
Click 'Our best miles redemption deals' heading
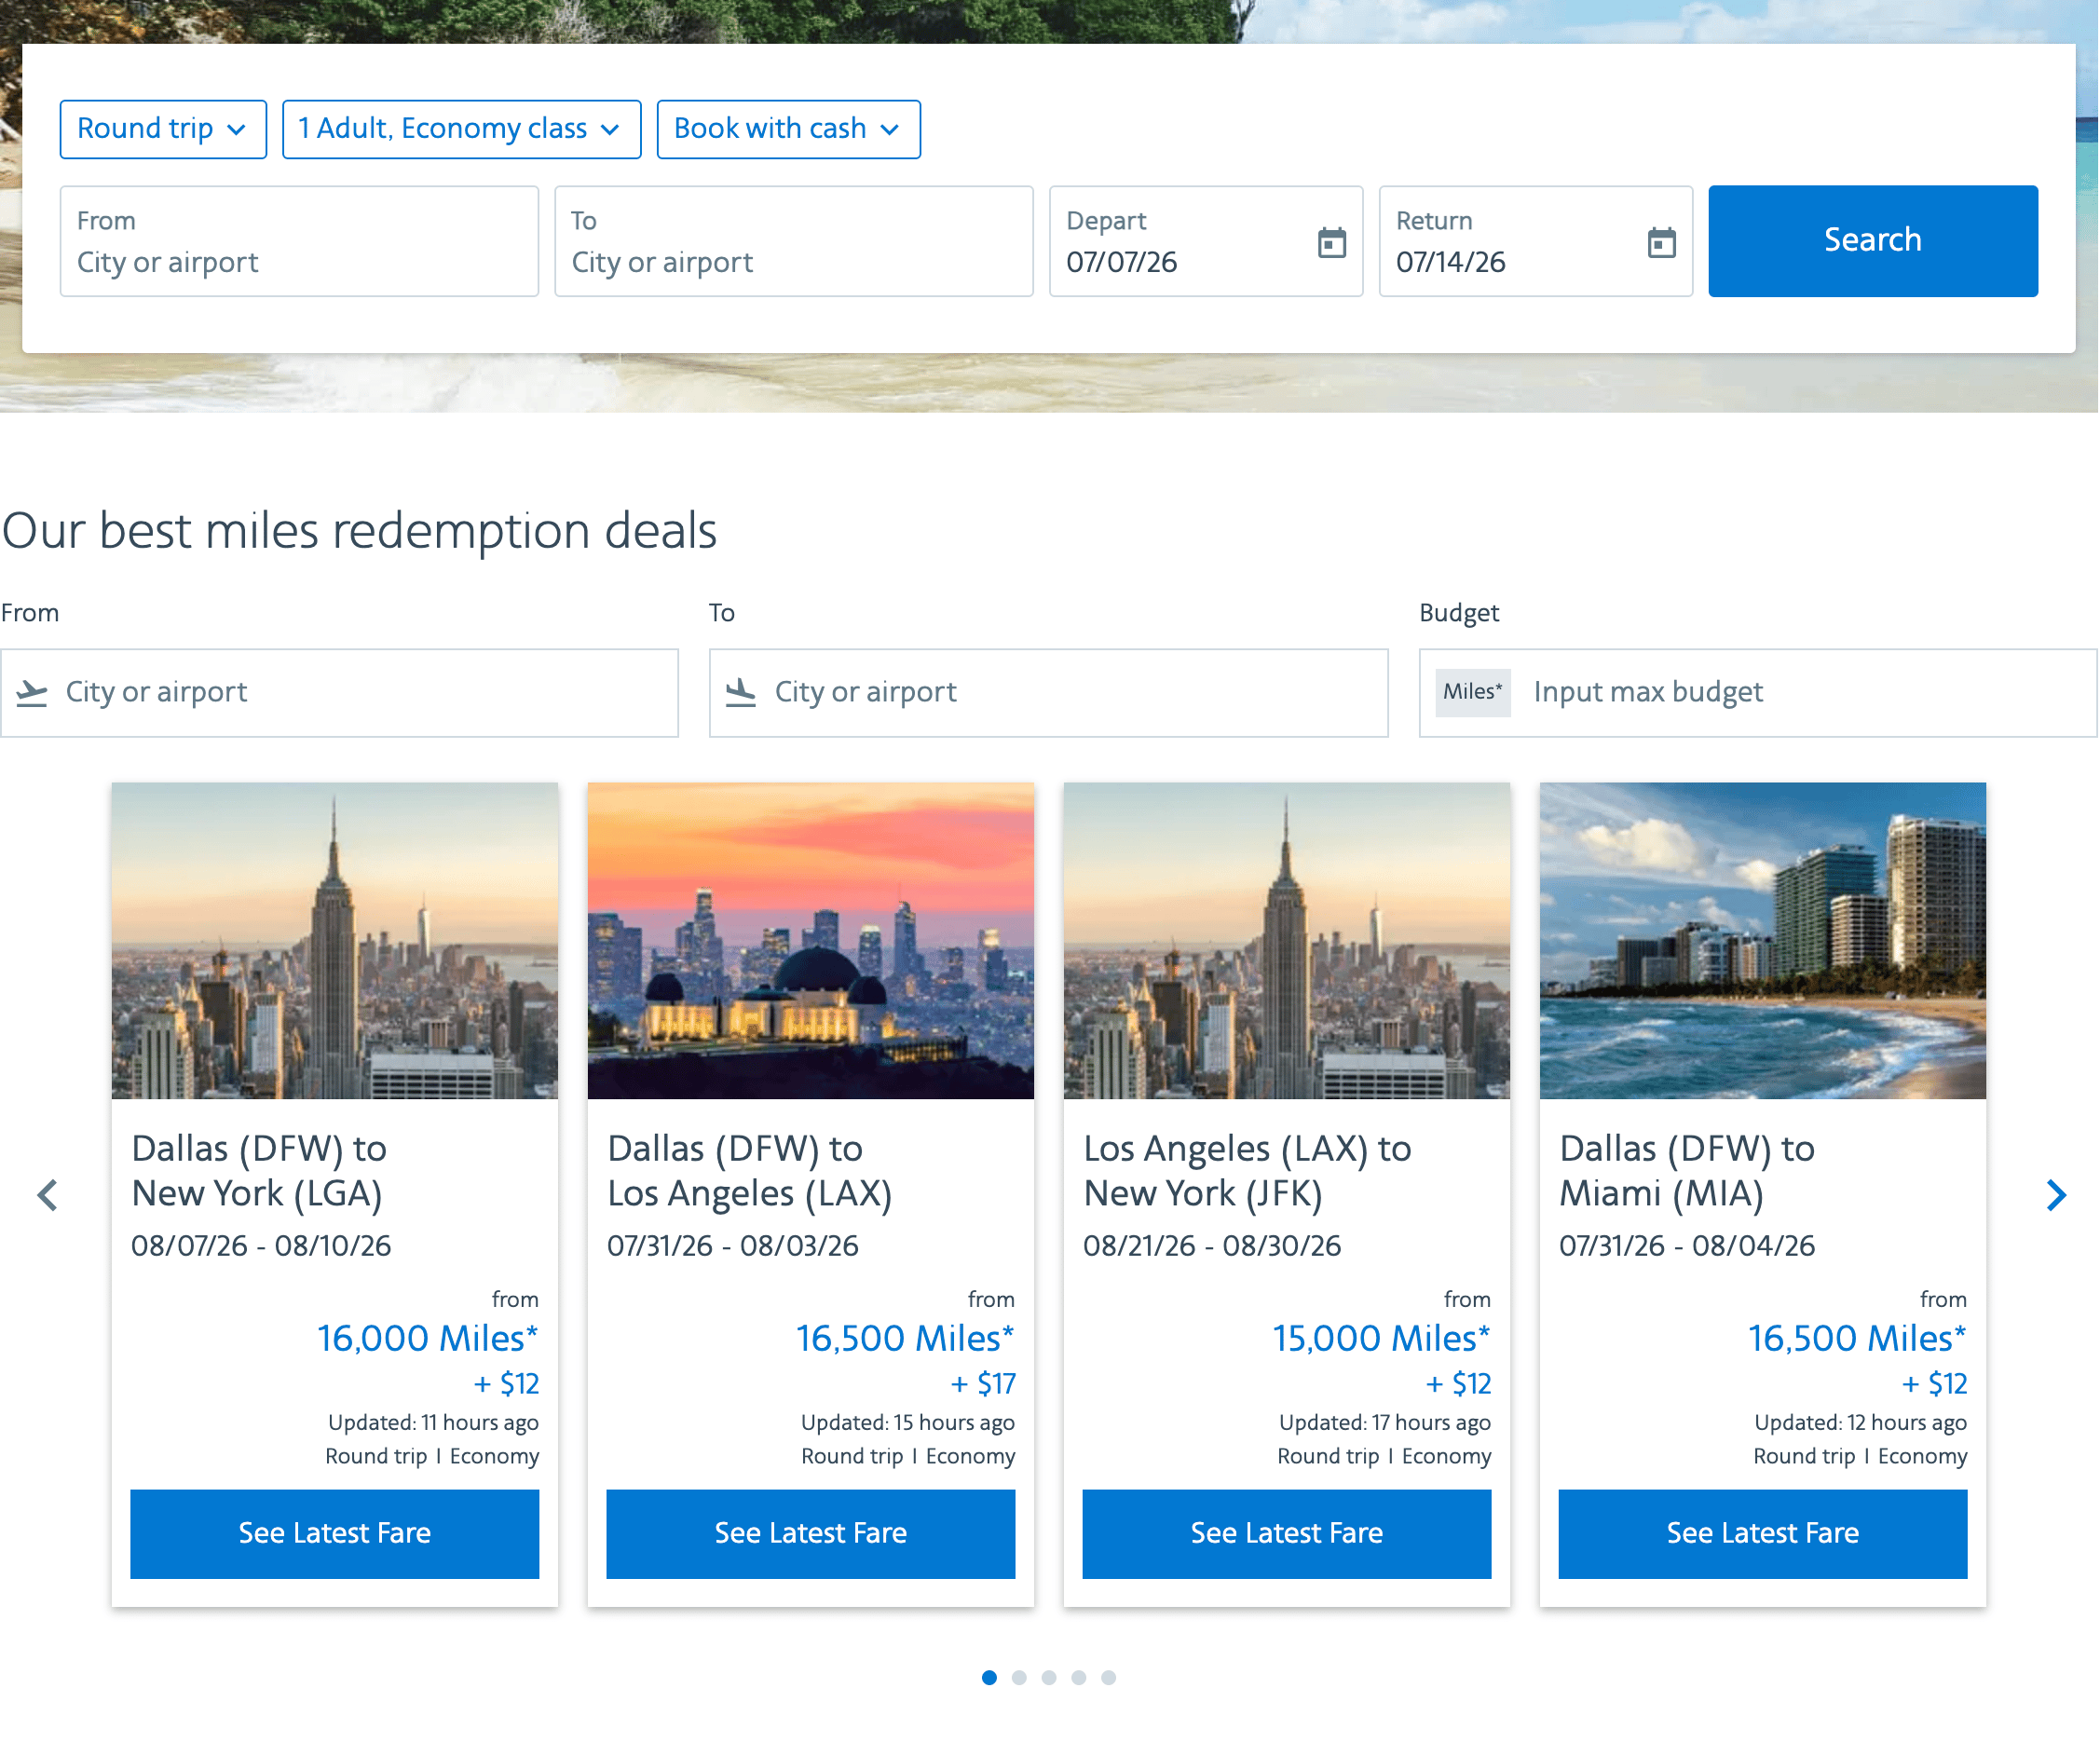click(359, 530)
